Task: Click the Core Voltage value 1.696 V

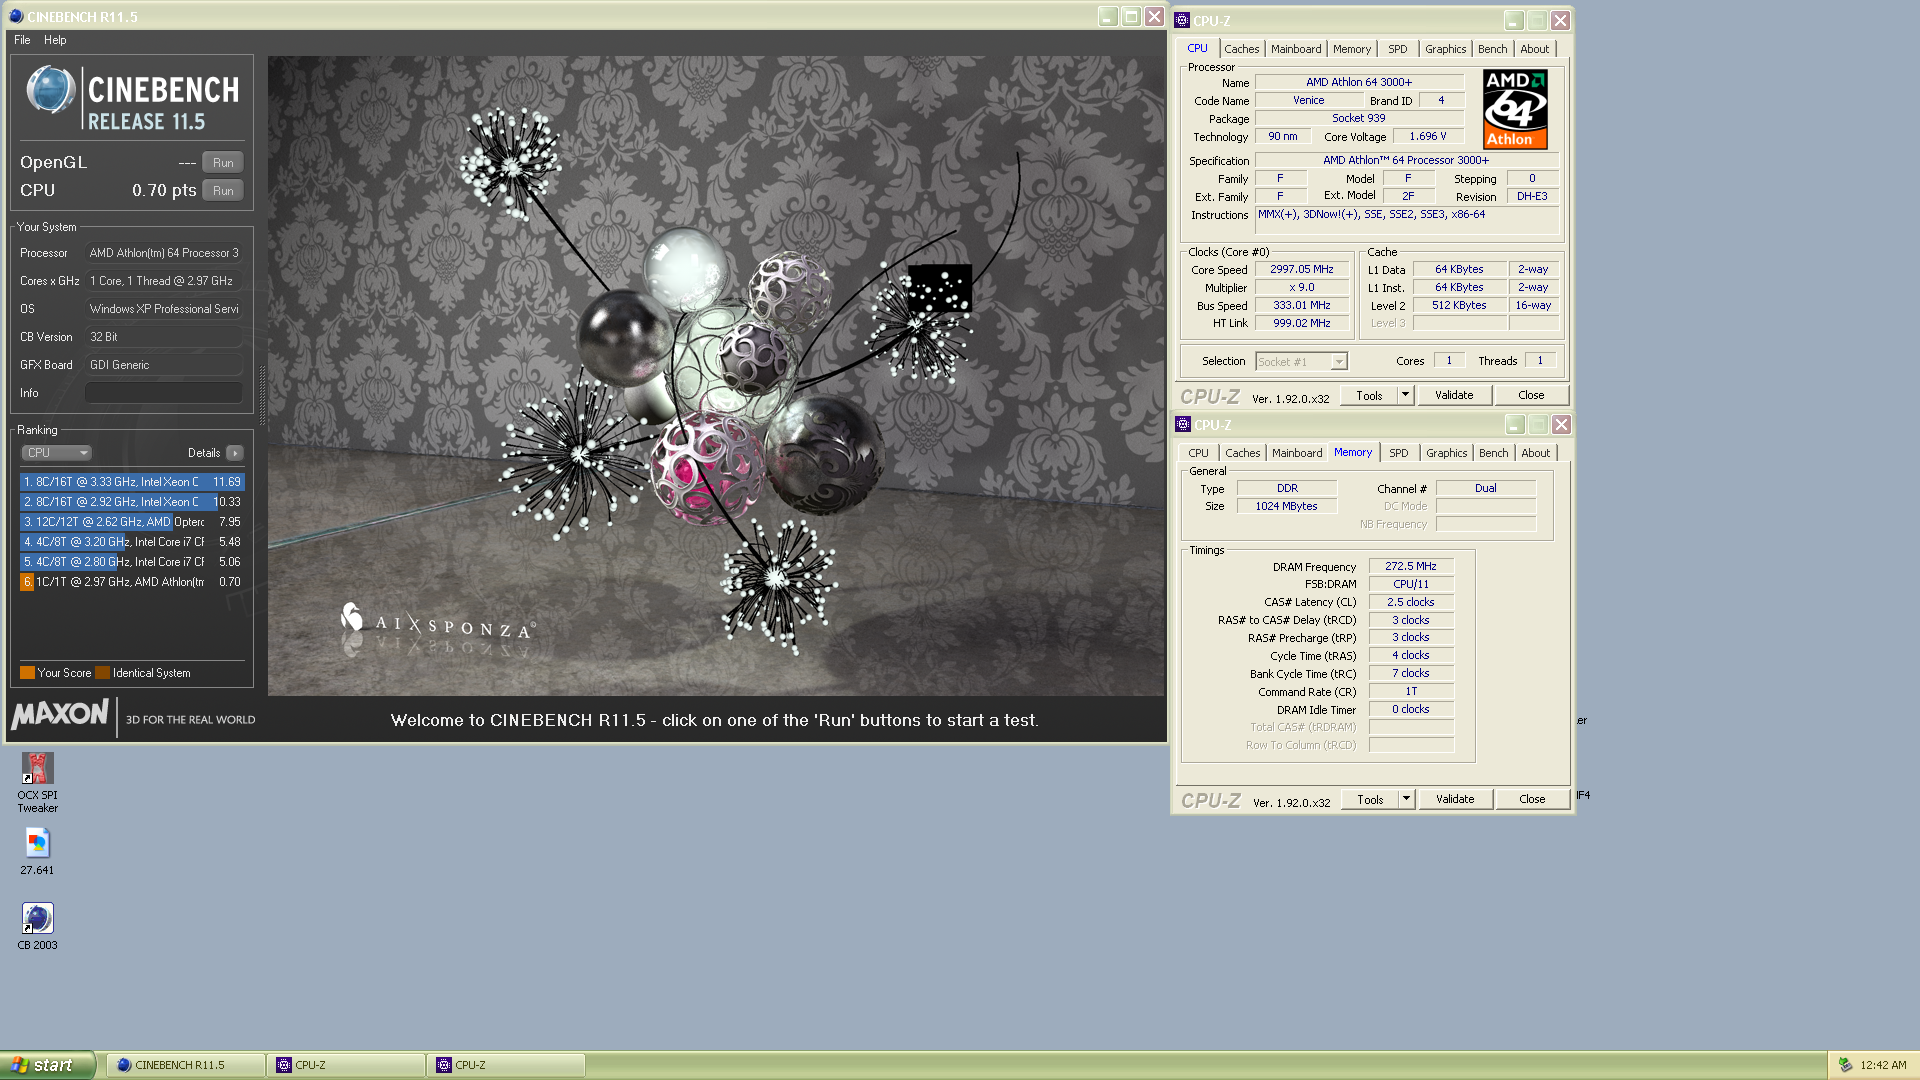Action: [1428, 137]
